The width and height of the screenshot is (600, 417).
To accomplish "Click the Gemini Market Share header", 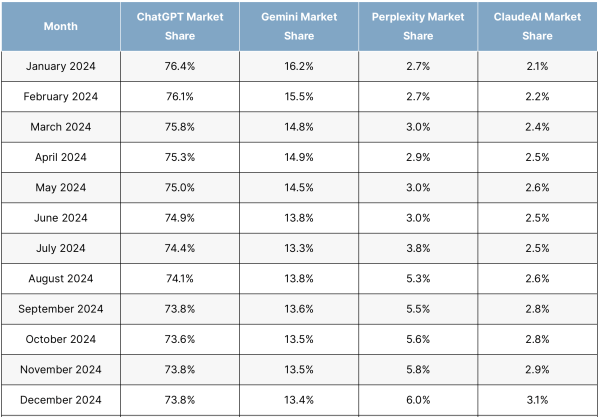I will coord(298,26).
